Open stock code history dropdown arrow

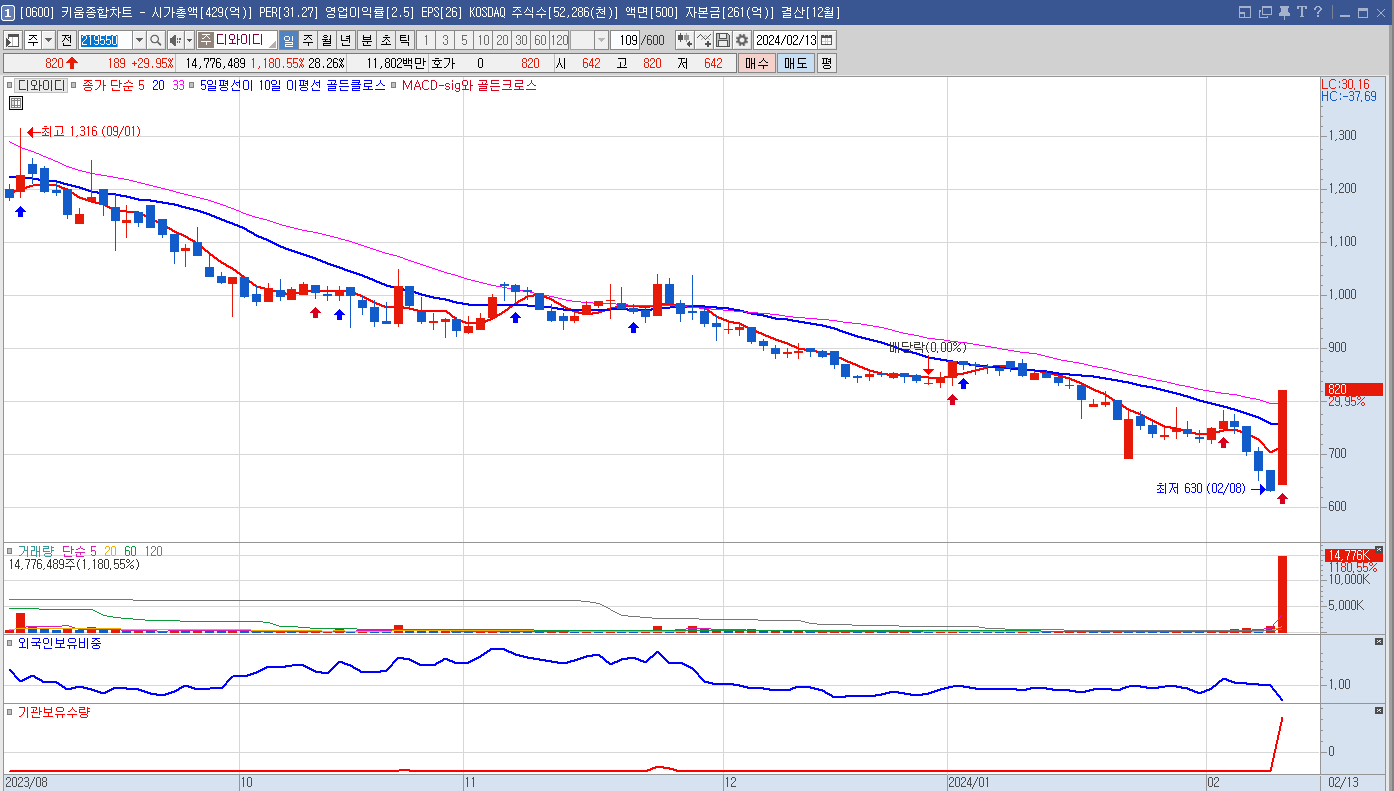139,40
